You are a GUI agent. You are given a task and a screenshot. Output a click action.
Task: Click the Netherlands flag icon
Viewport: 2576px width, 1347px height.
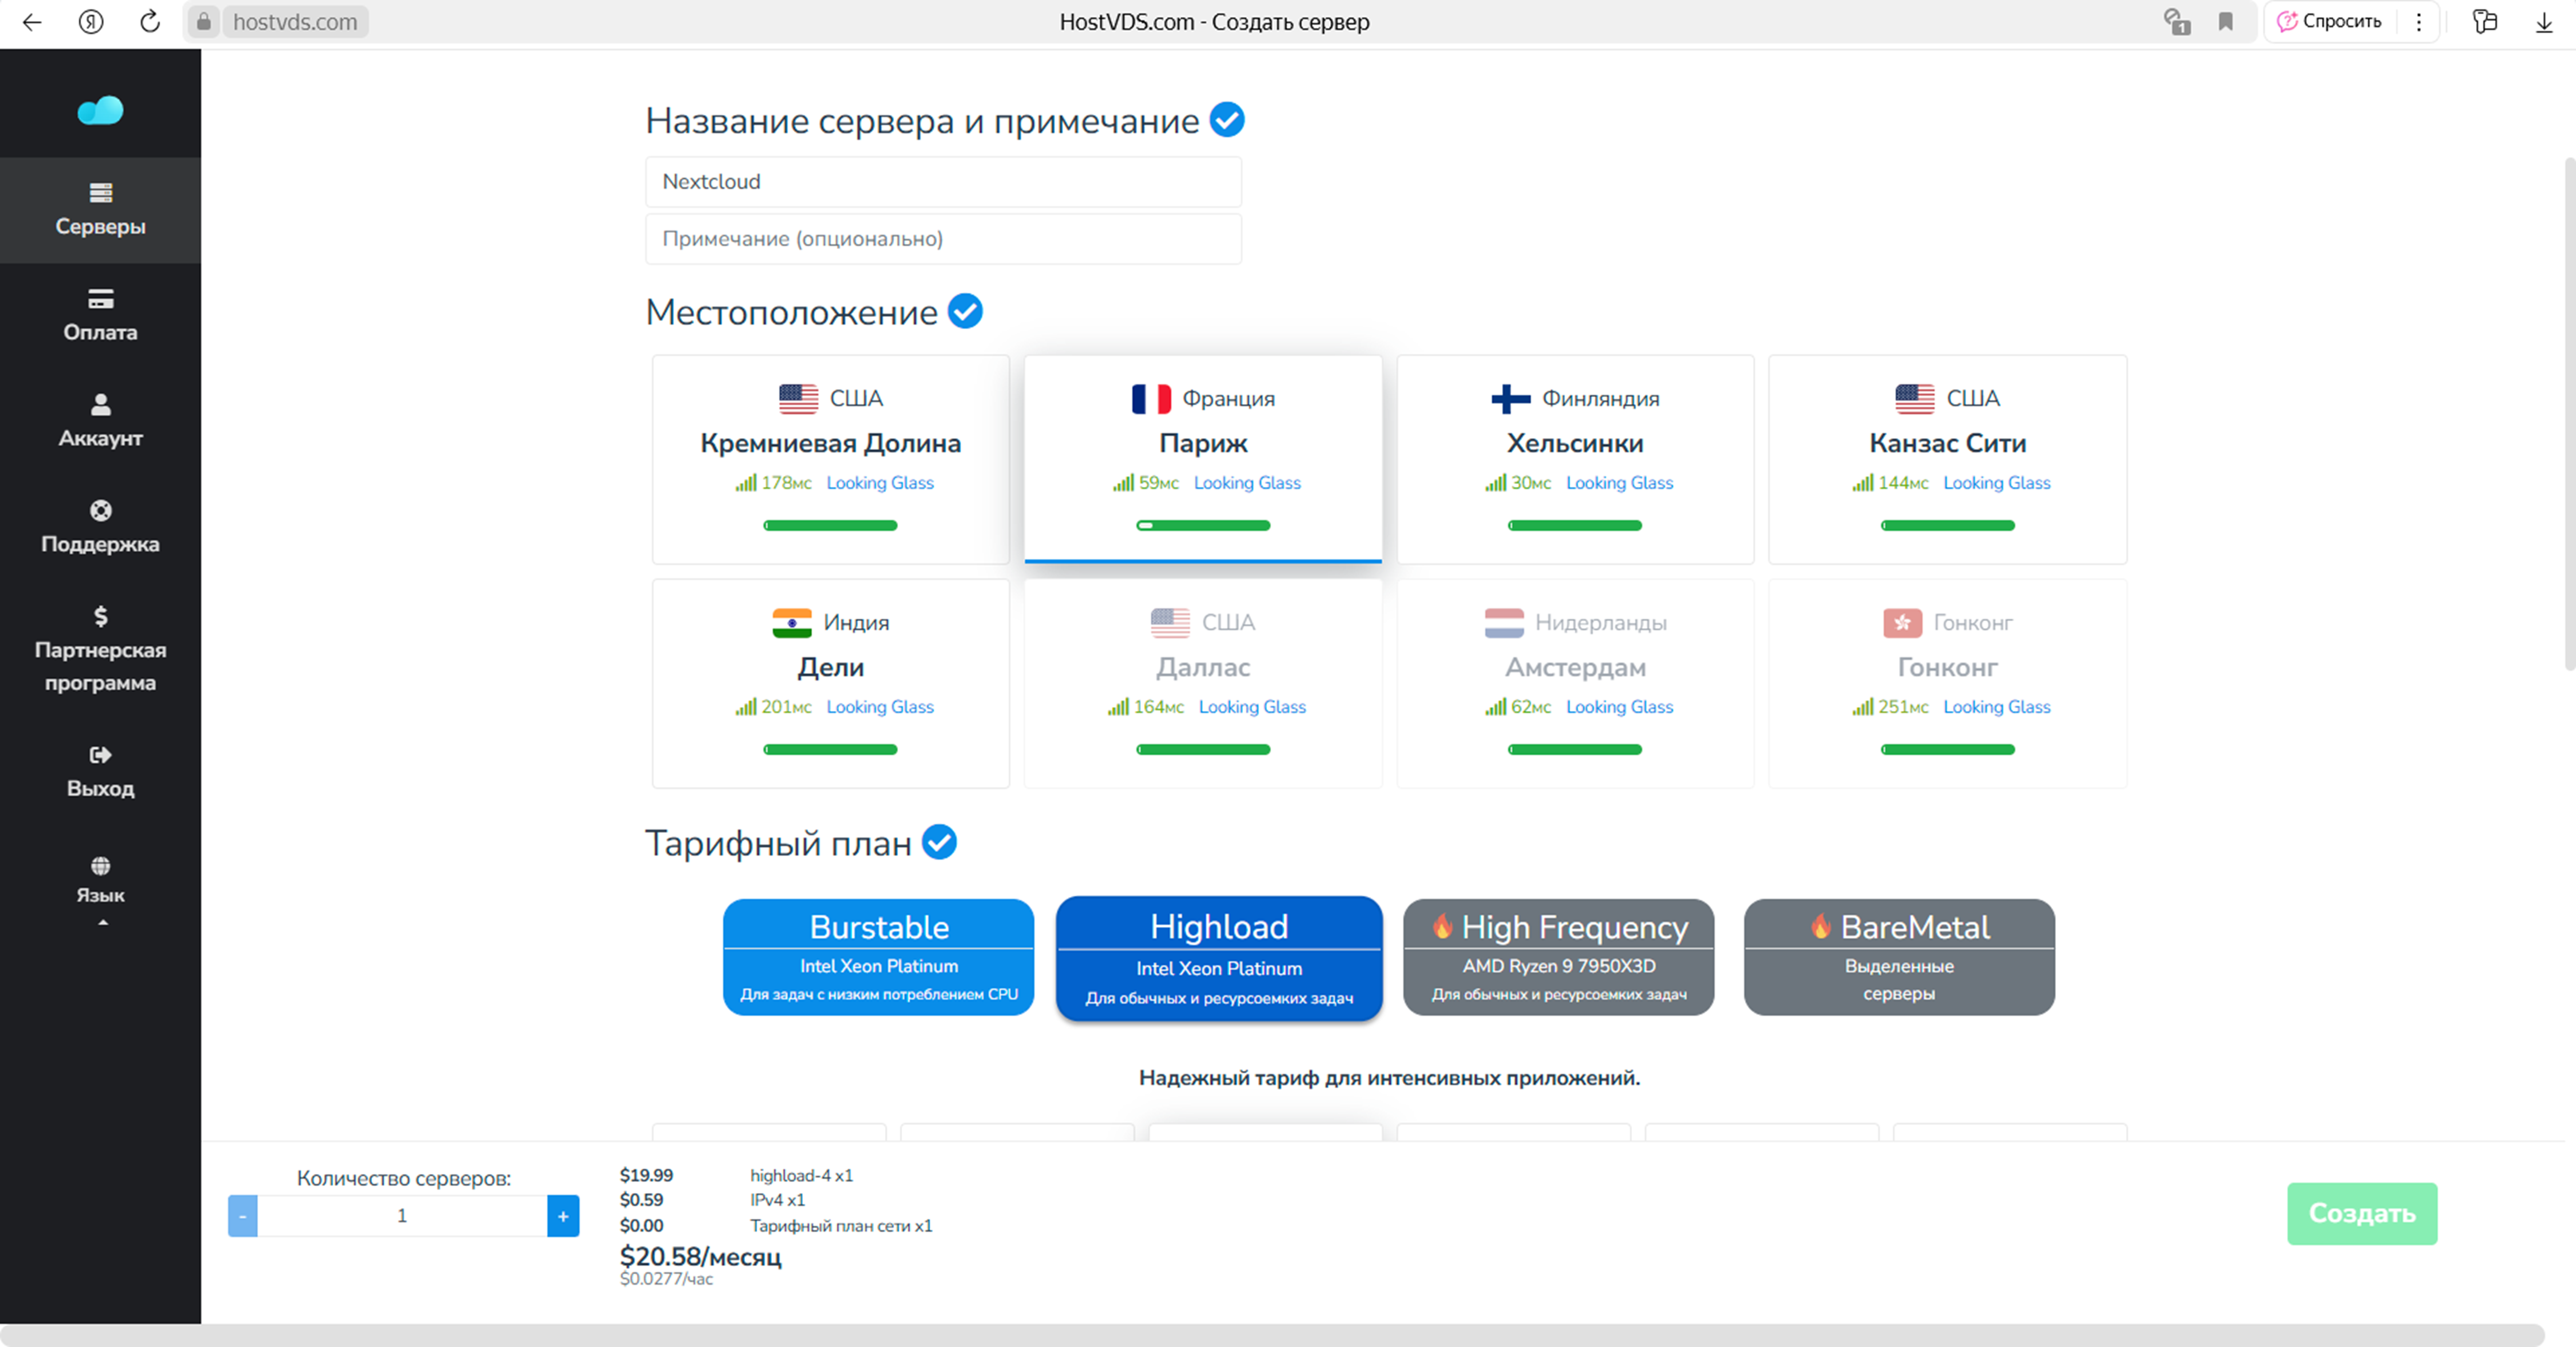coord(1504,622)
